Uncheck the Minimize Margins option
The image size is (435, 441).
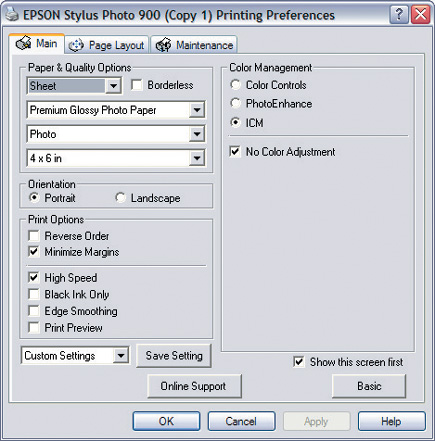click(x=34, y=252)
